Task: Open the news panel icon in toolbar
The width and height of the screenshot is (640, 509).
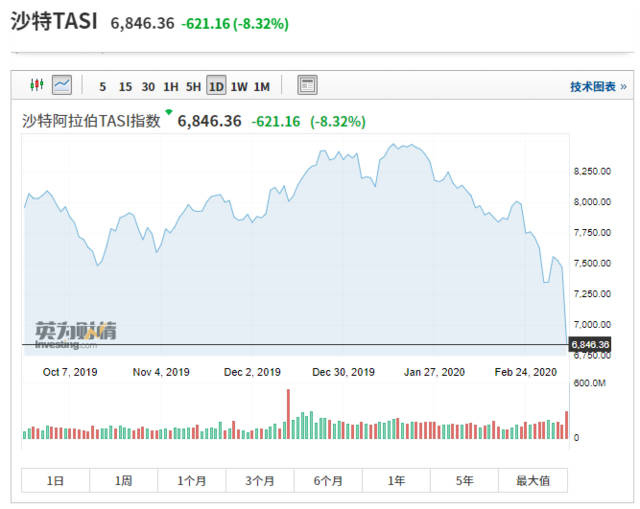Action: pyautogui.click(x=307, y=86)
